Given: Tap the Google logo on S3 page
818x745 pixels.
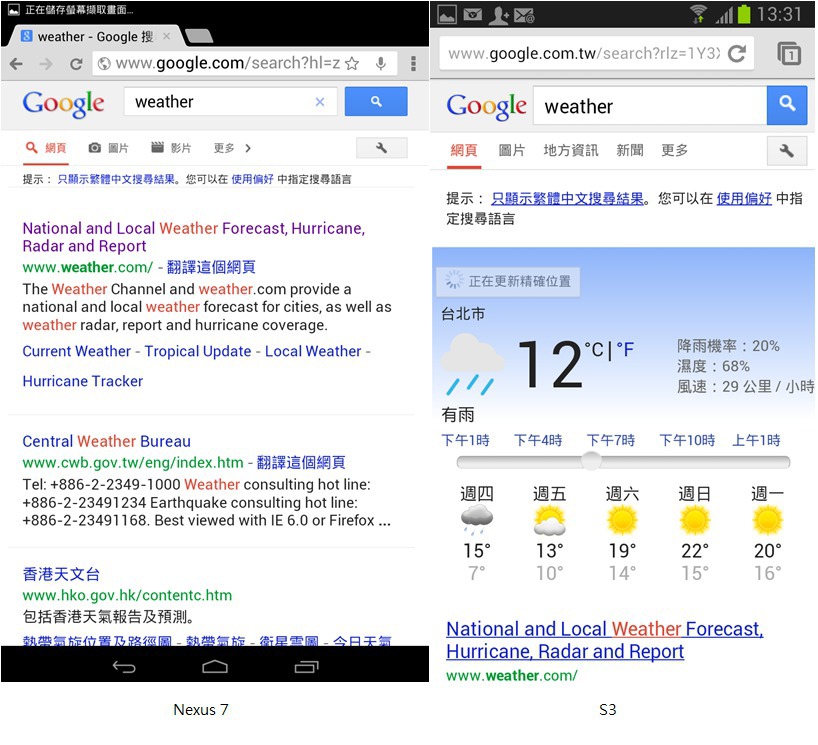Looking at the screenshot, I should coord(486,106).
